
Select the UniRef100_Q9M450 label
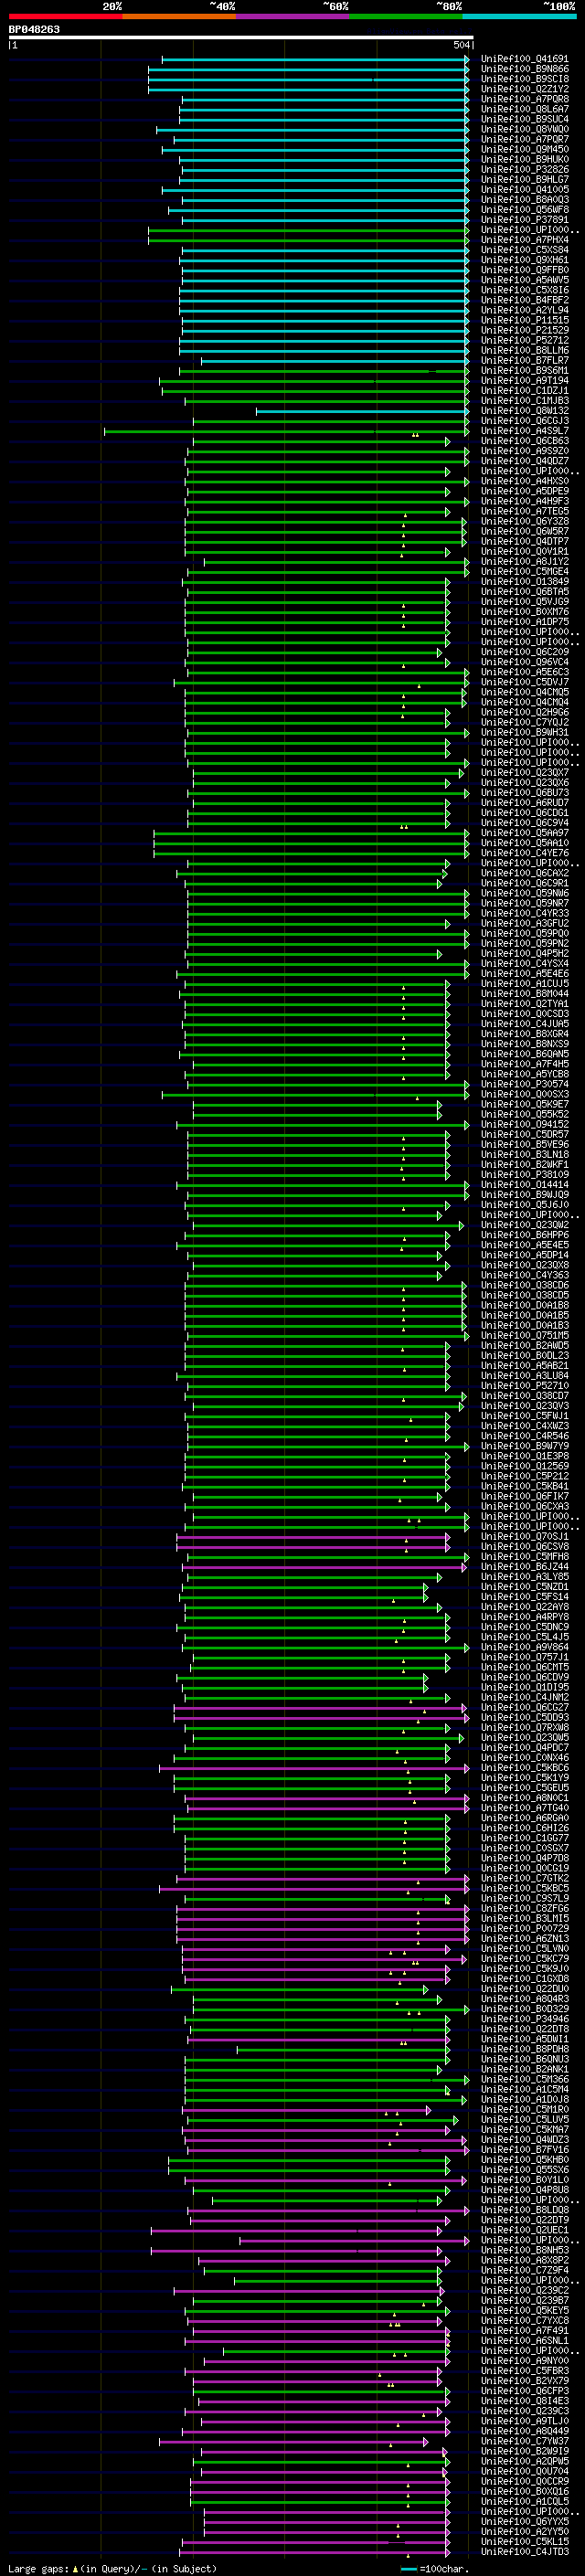click(x=525, y=150)
